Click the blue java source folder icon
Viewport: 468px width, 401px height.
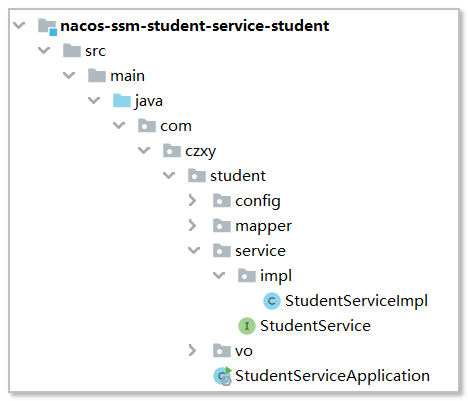[x=122, y=101]
